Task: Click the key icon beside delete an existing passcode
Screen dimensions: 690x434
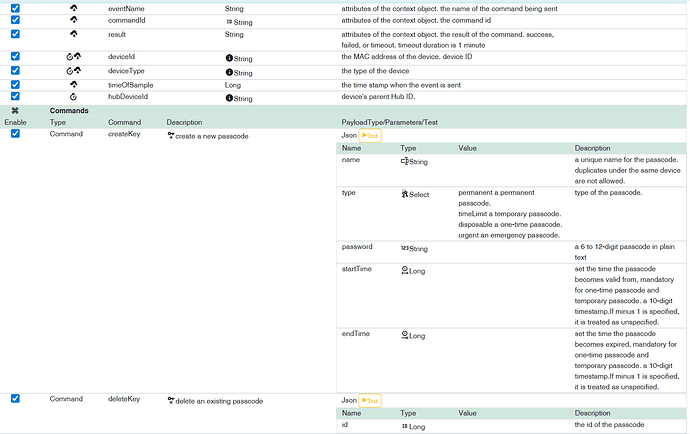Action: click(x=171, y=401)
